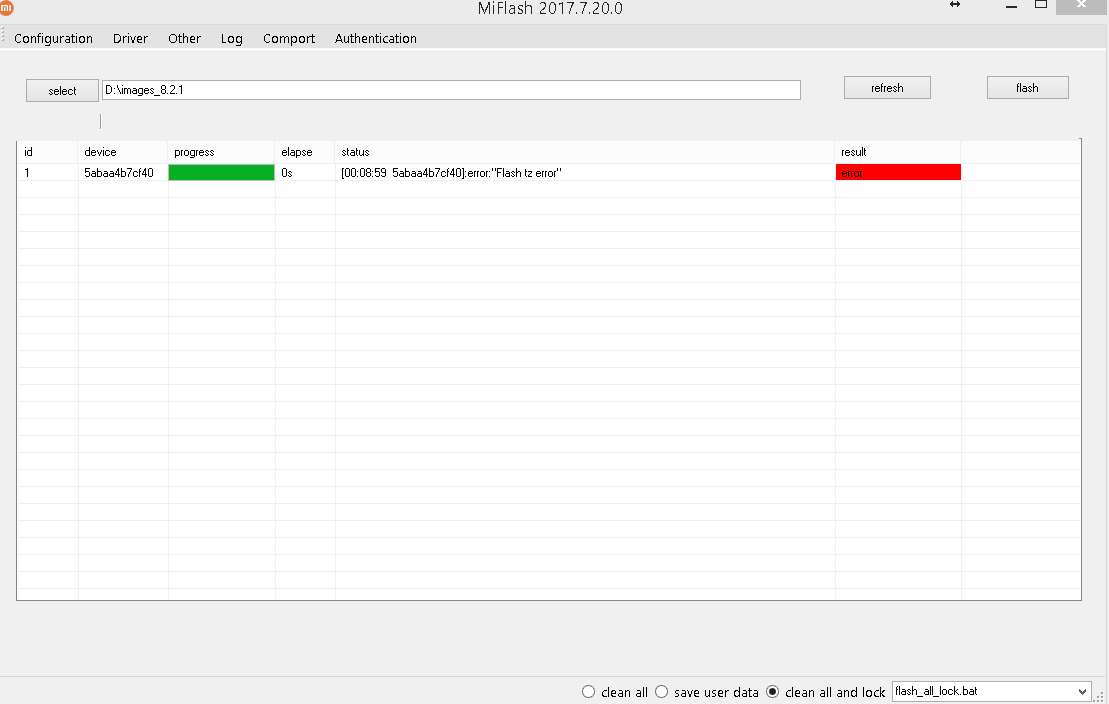This screenshot has height=704, width=1109.
Task: Open the Driver menu
Action: pyautogui.click(x=130, y=38)
